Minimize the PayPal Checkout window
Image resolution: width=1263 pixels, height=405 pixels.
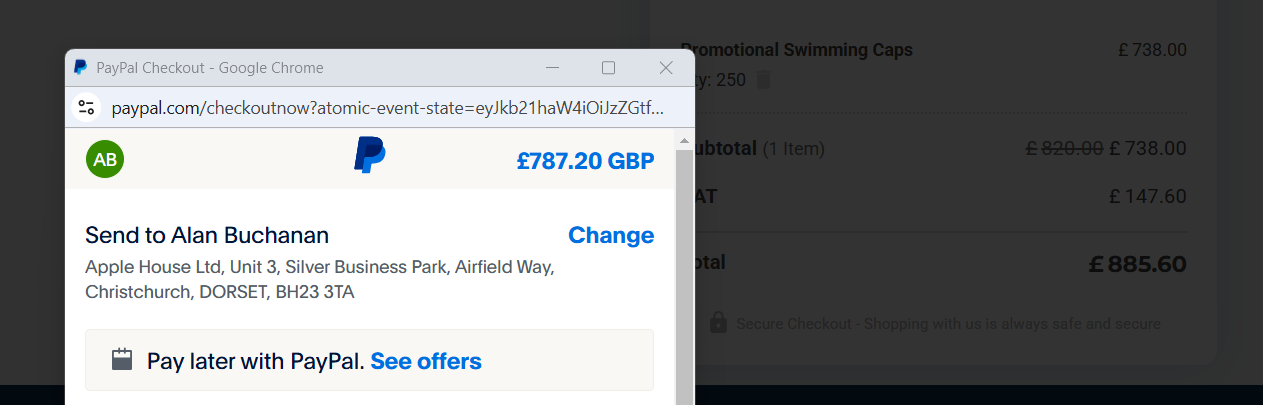pyautogui.click(x=552, y=68)
